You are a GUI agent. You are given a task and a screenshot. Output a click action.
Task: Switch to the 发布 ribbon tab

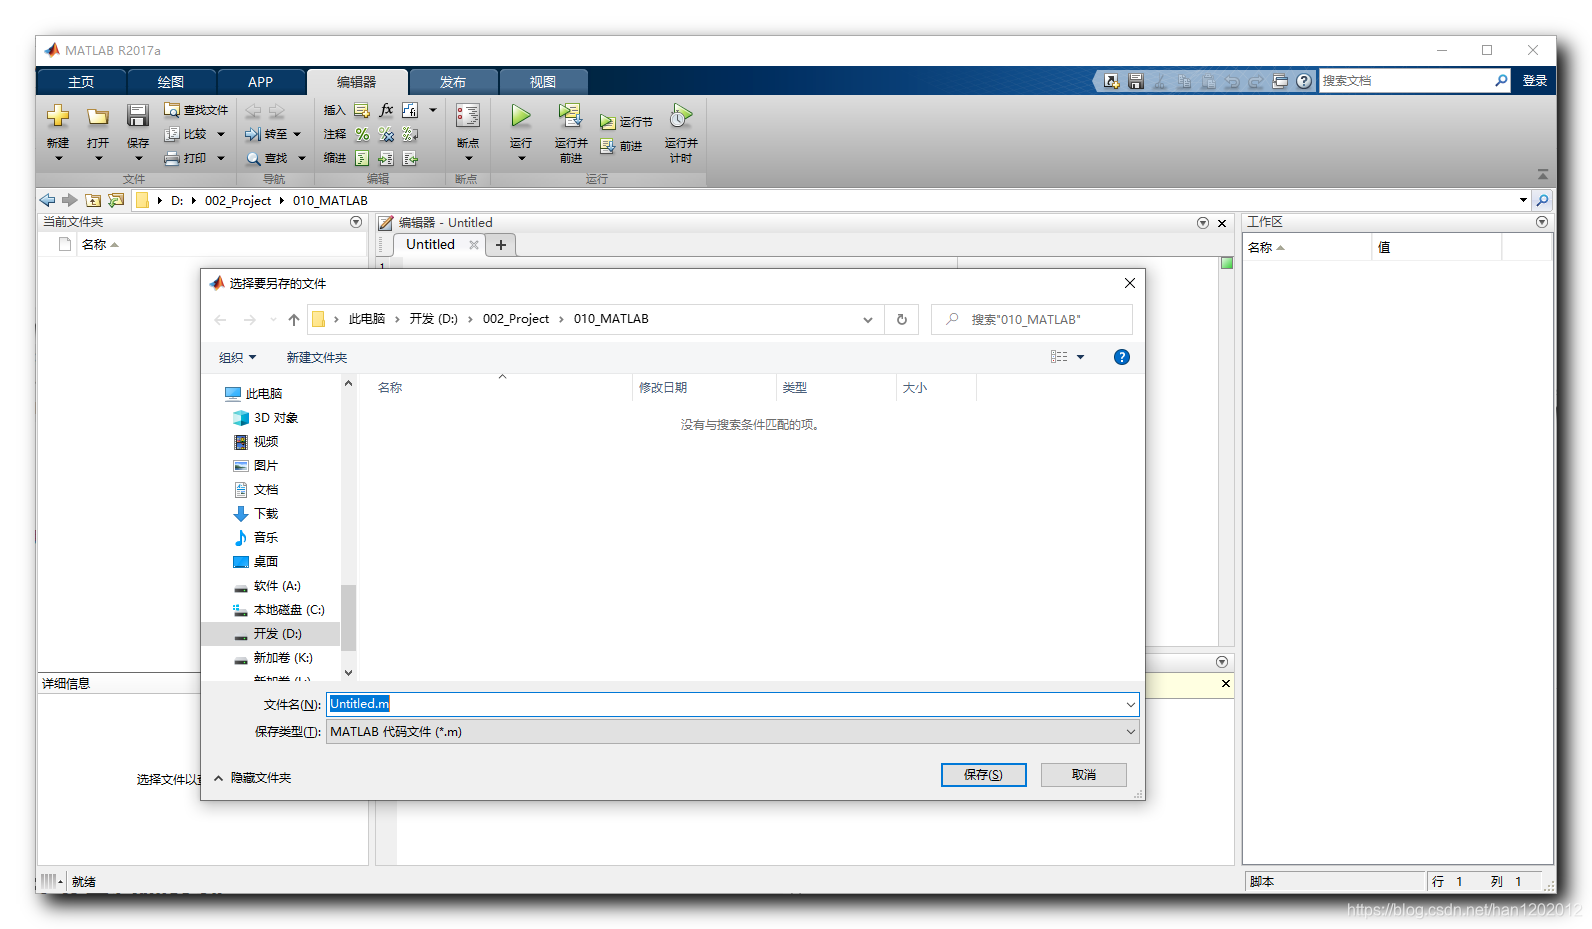point(452,82)
